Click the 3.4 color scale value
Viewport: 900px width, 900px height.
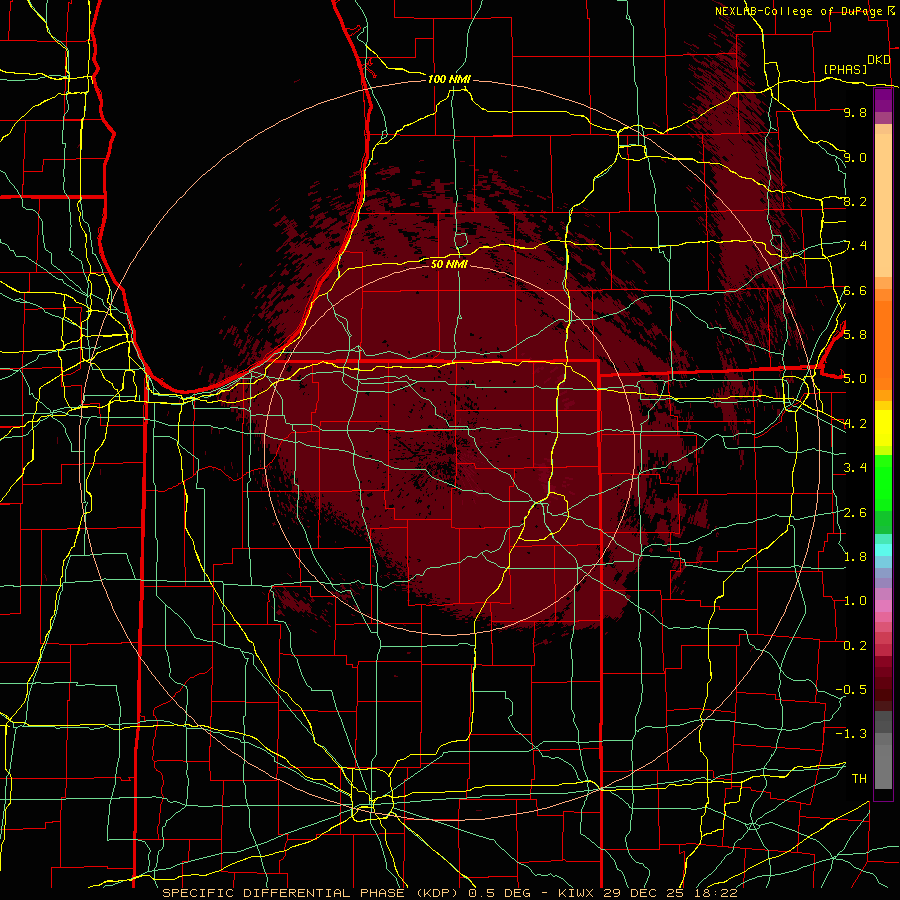[x=855, y=468]
